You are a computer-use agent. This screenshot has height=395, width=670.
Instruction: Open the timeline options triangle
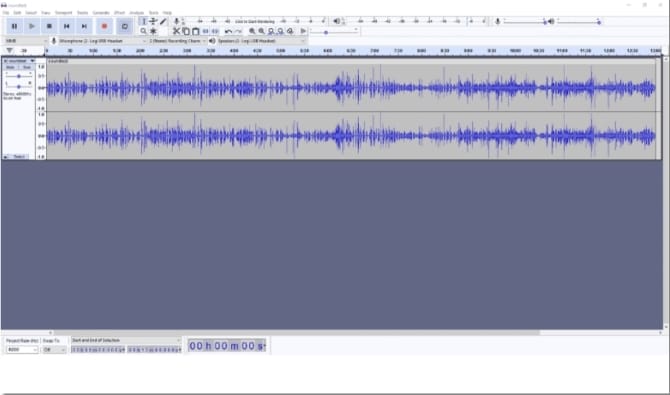pyautogui.click(x=9, y=50)
